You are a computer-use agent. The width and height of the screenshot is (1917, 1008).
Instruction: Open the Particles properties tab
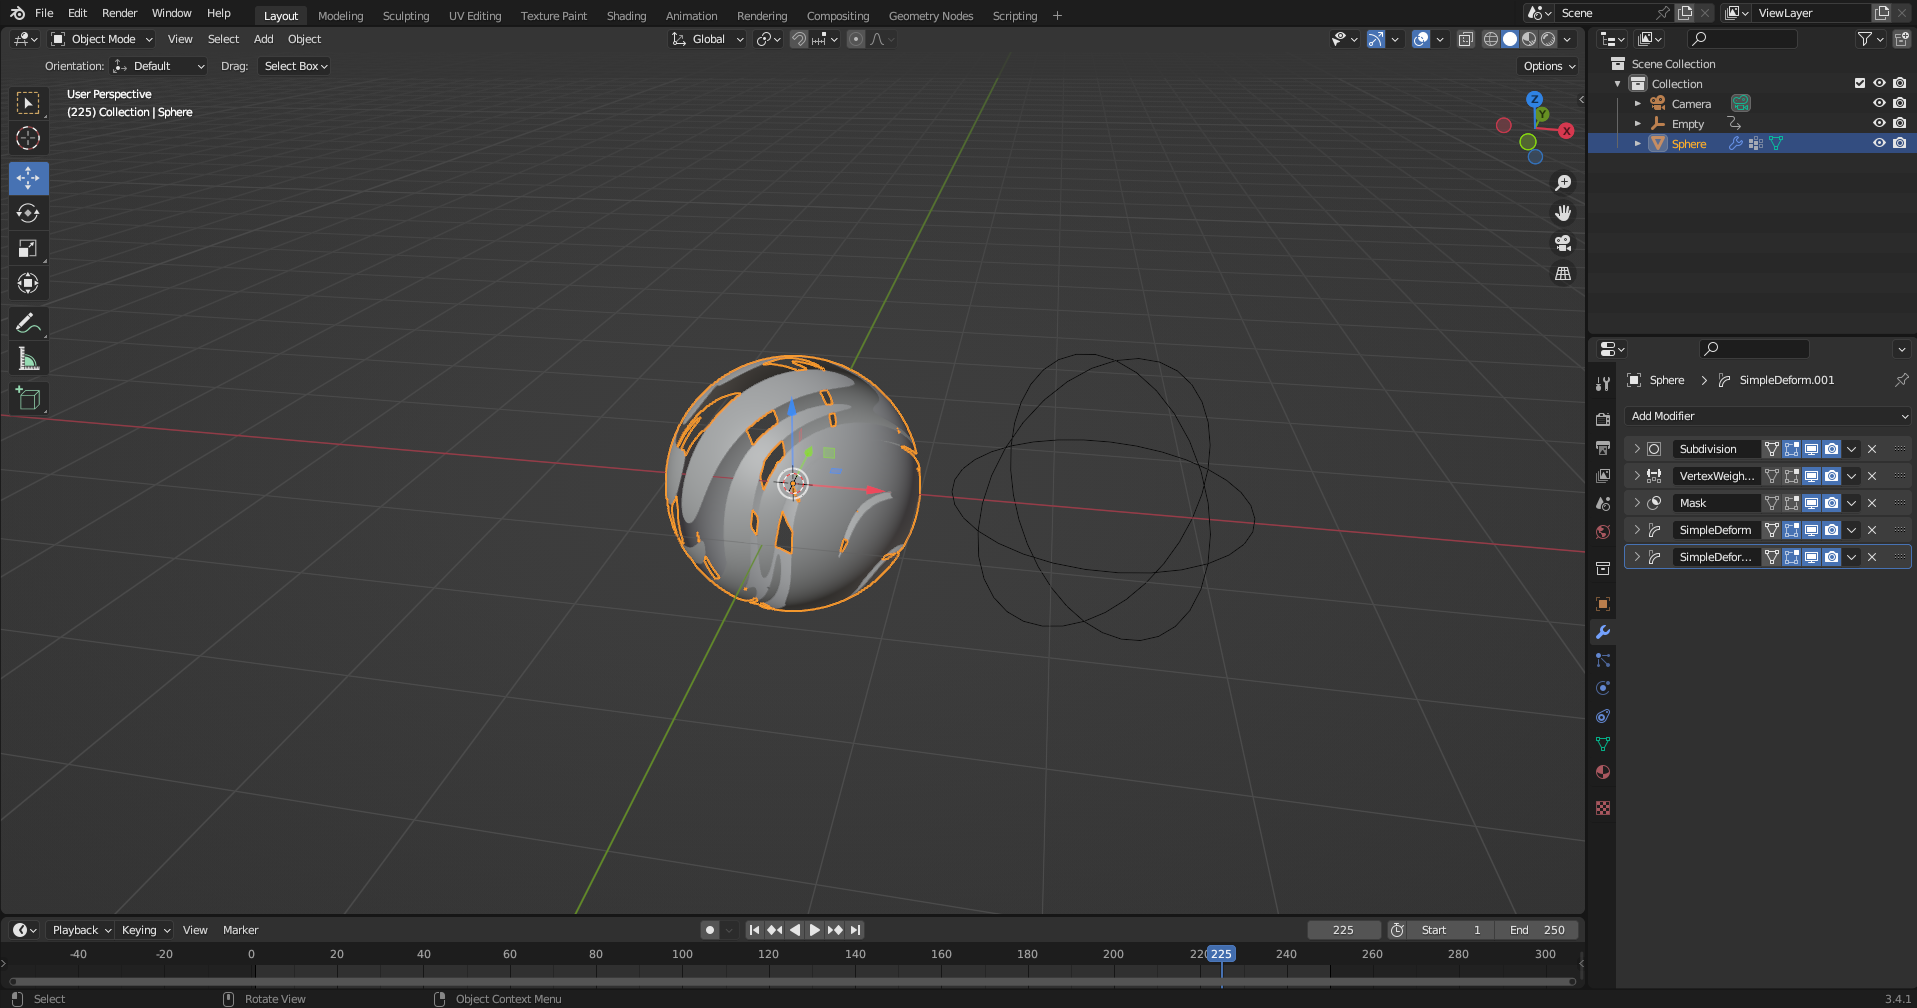(x=1603, y=660)
